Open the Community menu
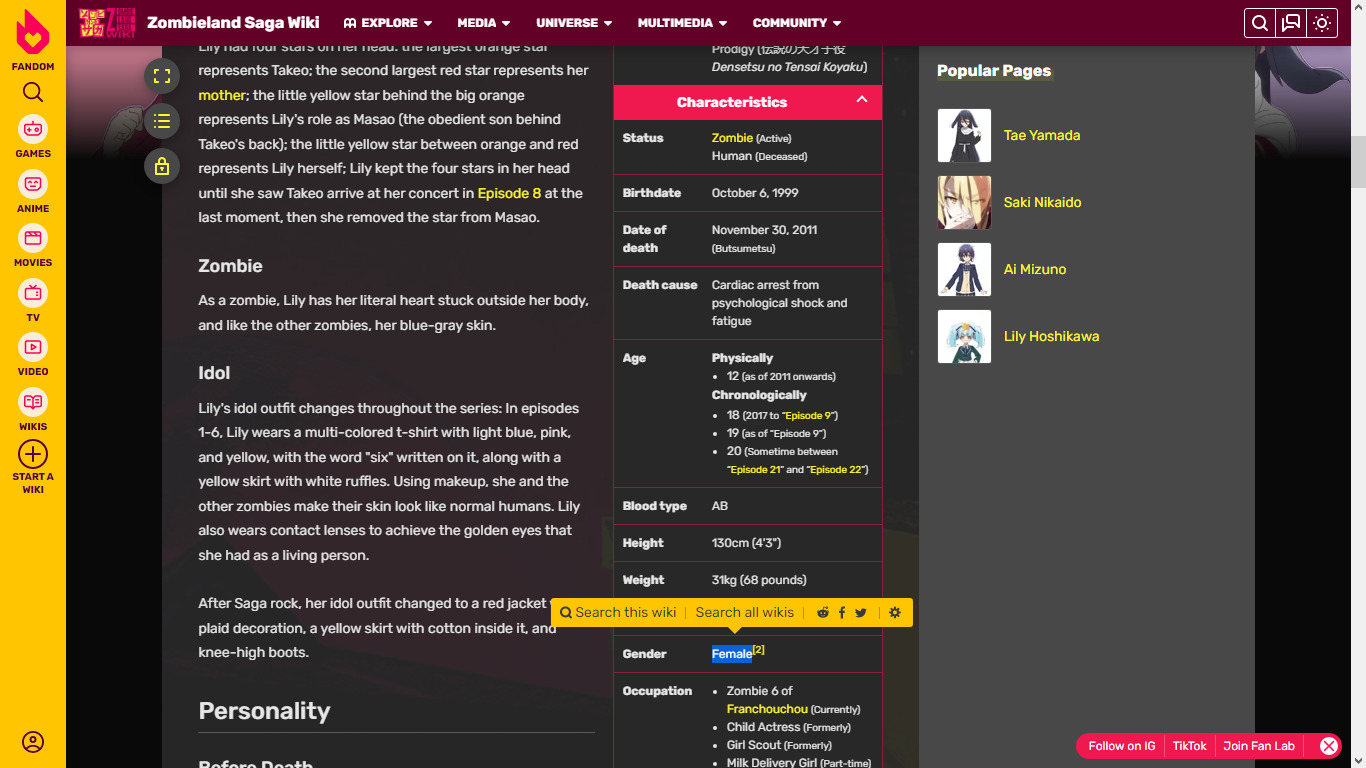This screenshot has height=768, width=1366. 797,23
